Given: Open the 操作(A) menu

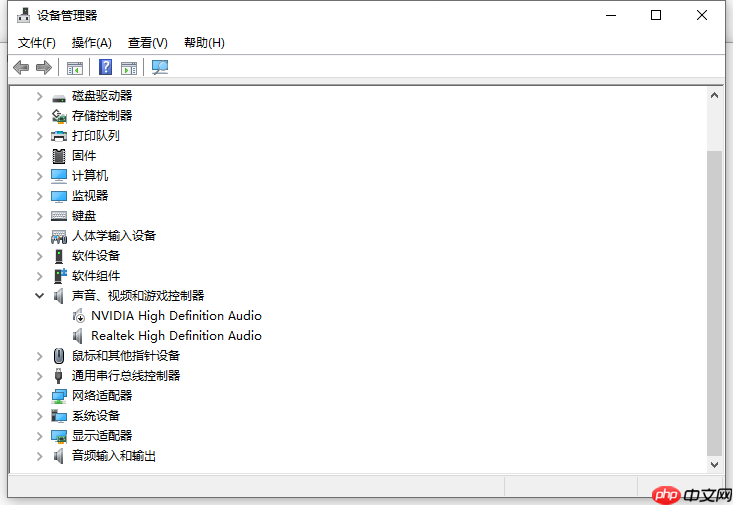Looking at the screenshot, I should (92, 43).
